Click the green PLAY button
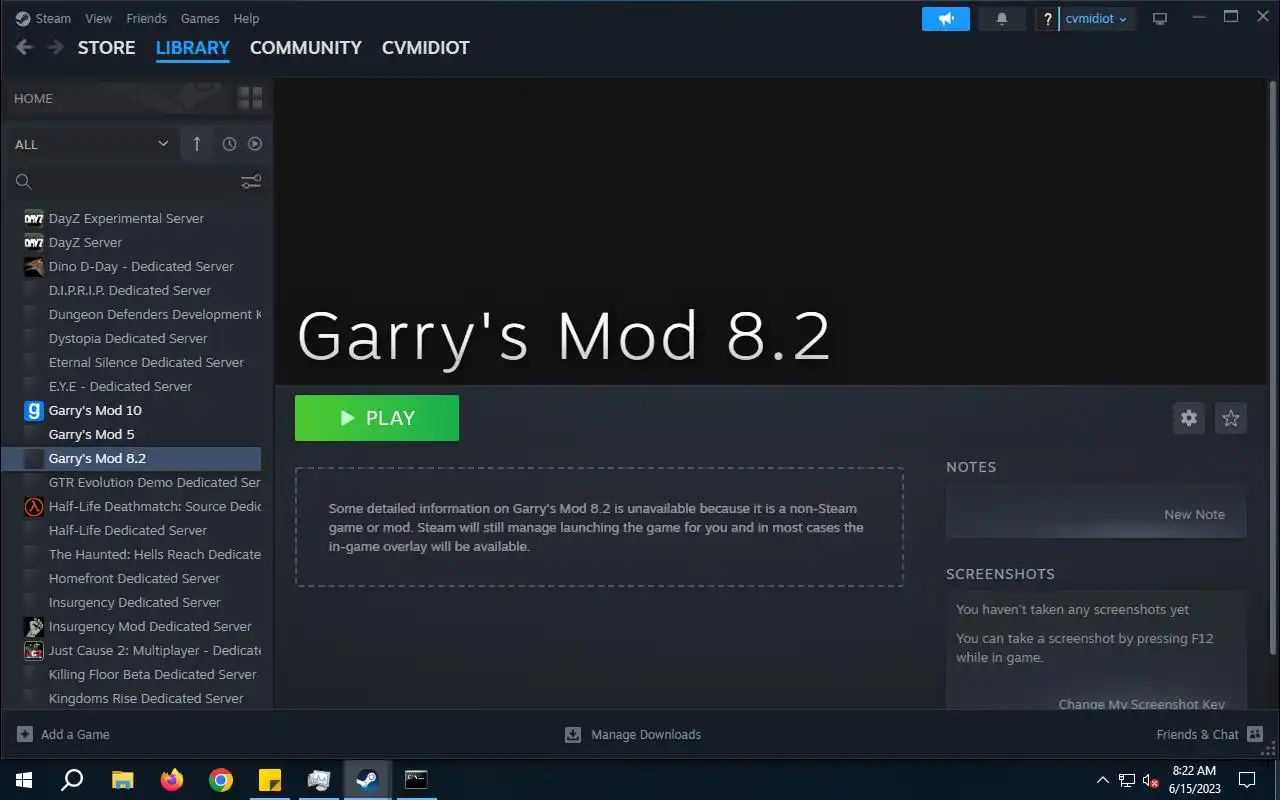This screenshot has height=800, width=1280. click(377, 418)
